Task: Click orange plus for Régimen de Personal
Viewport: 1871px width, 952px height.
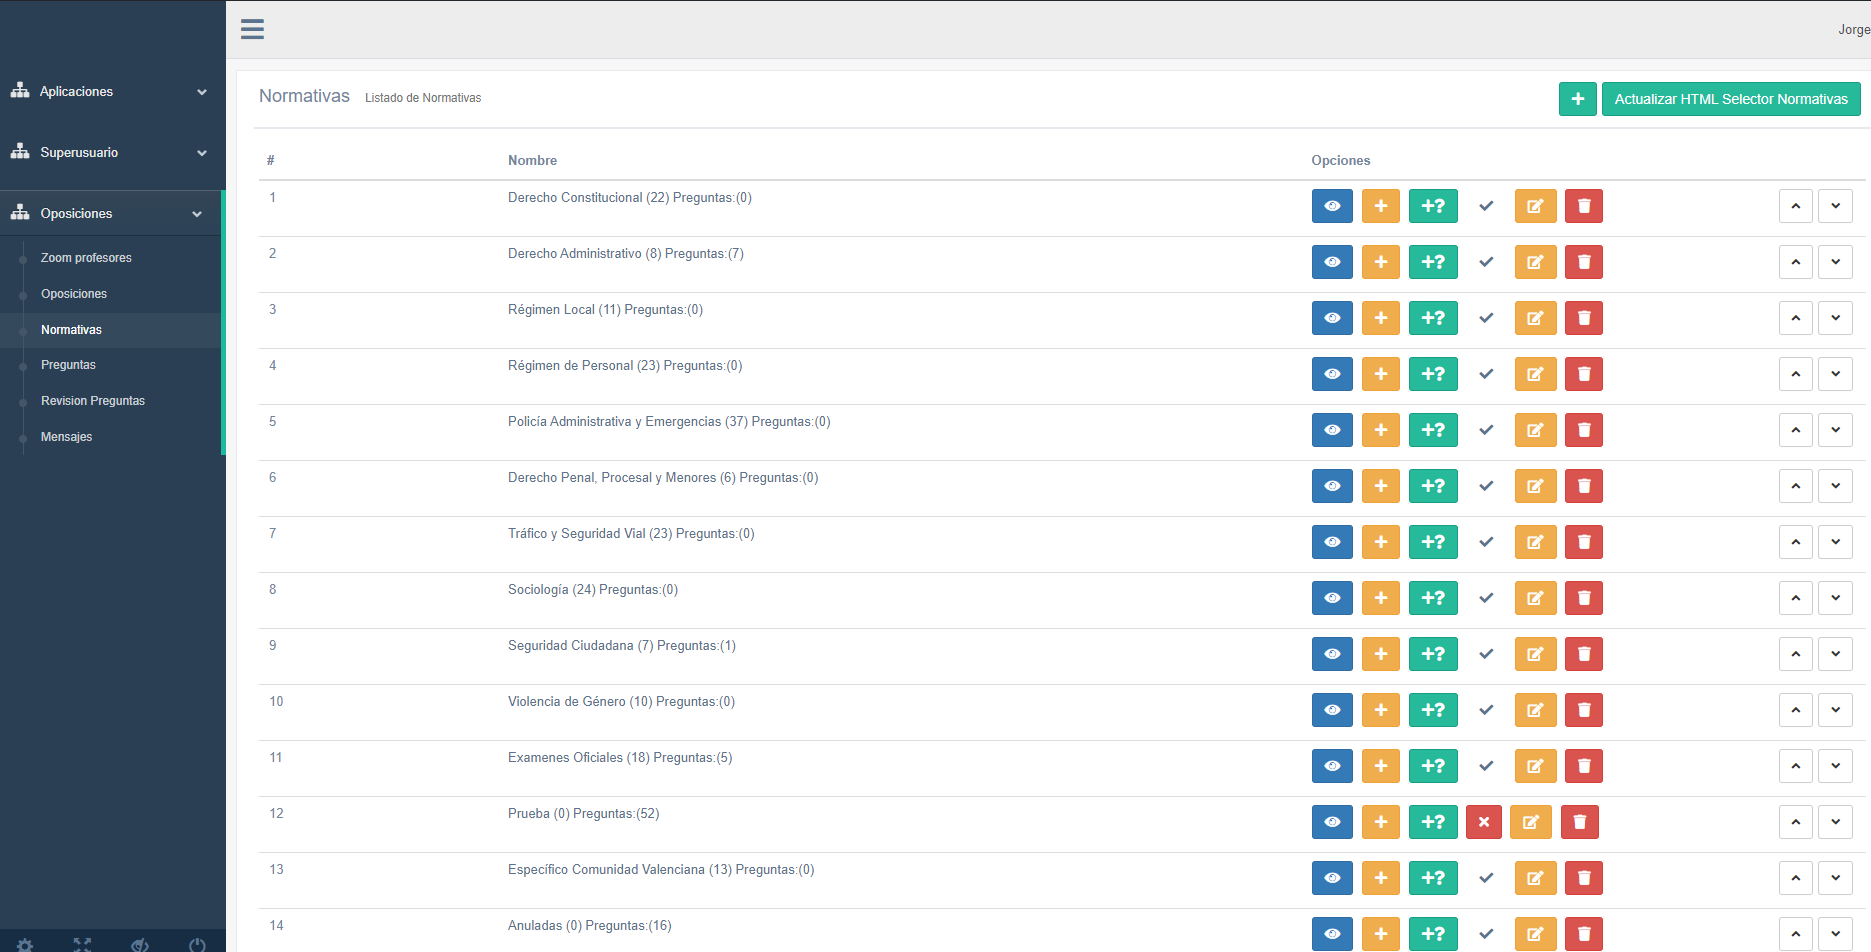Action: pos(1380,374)
